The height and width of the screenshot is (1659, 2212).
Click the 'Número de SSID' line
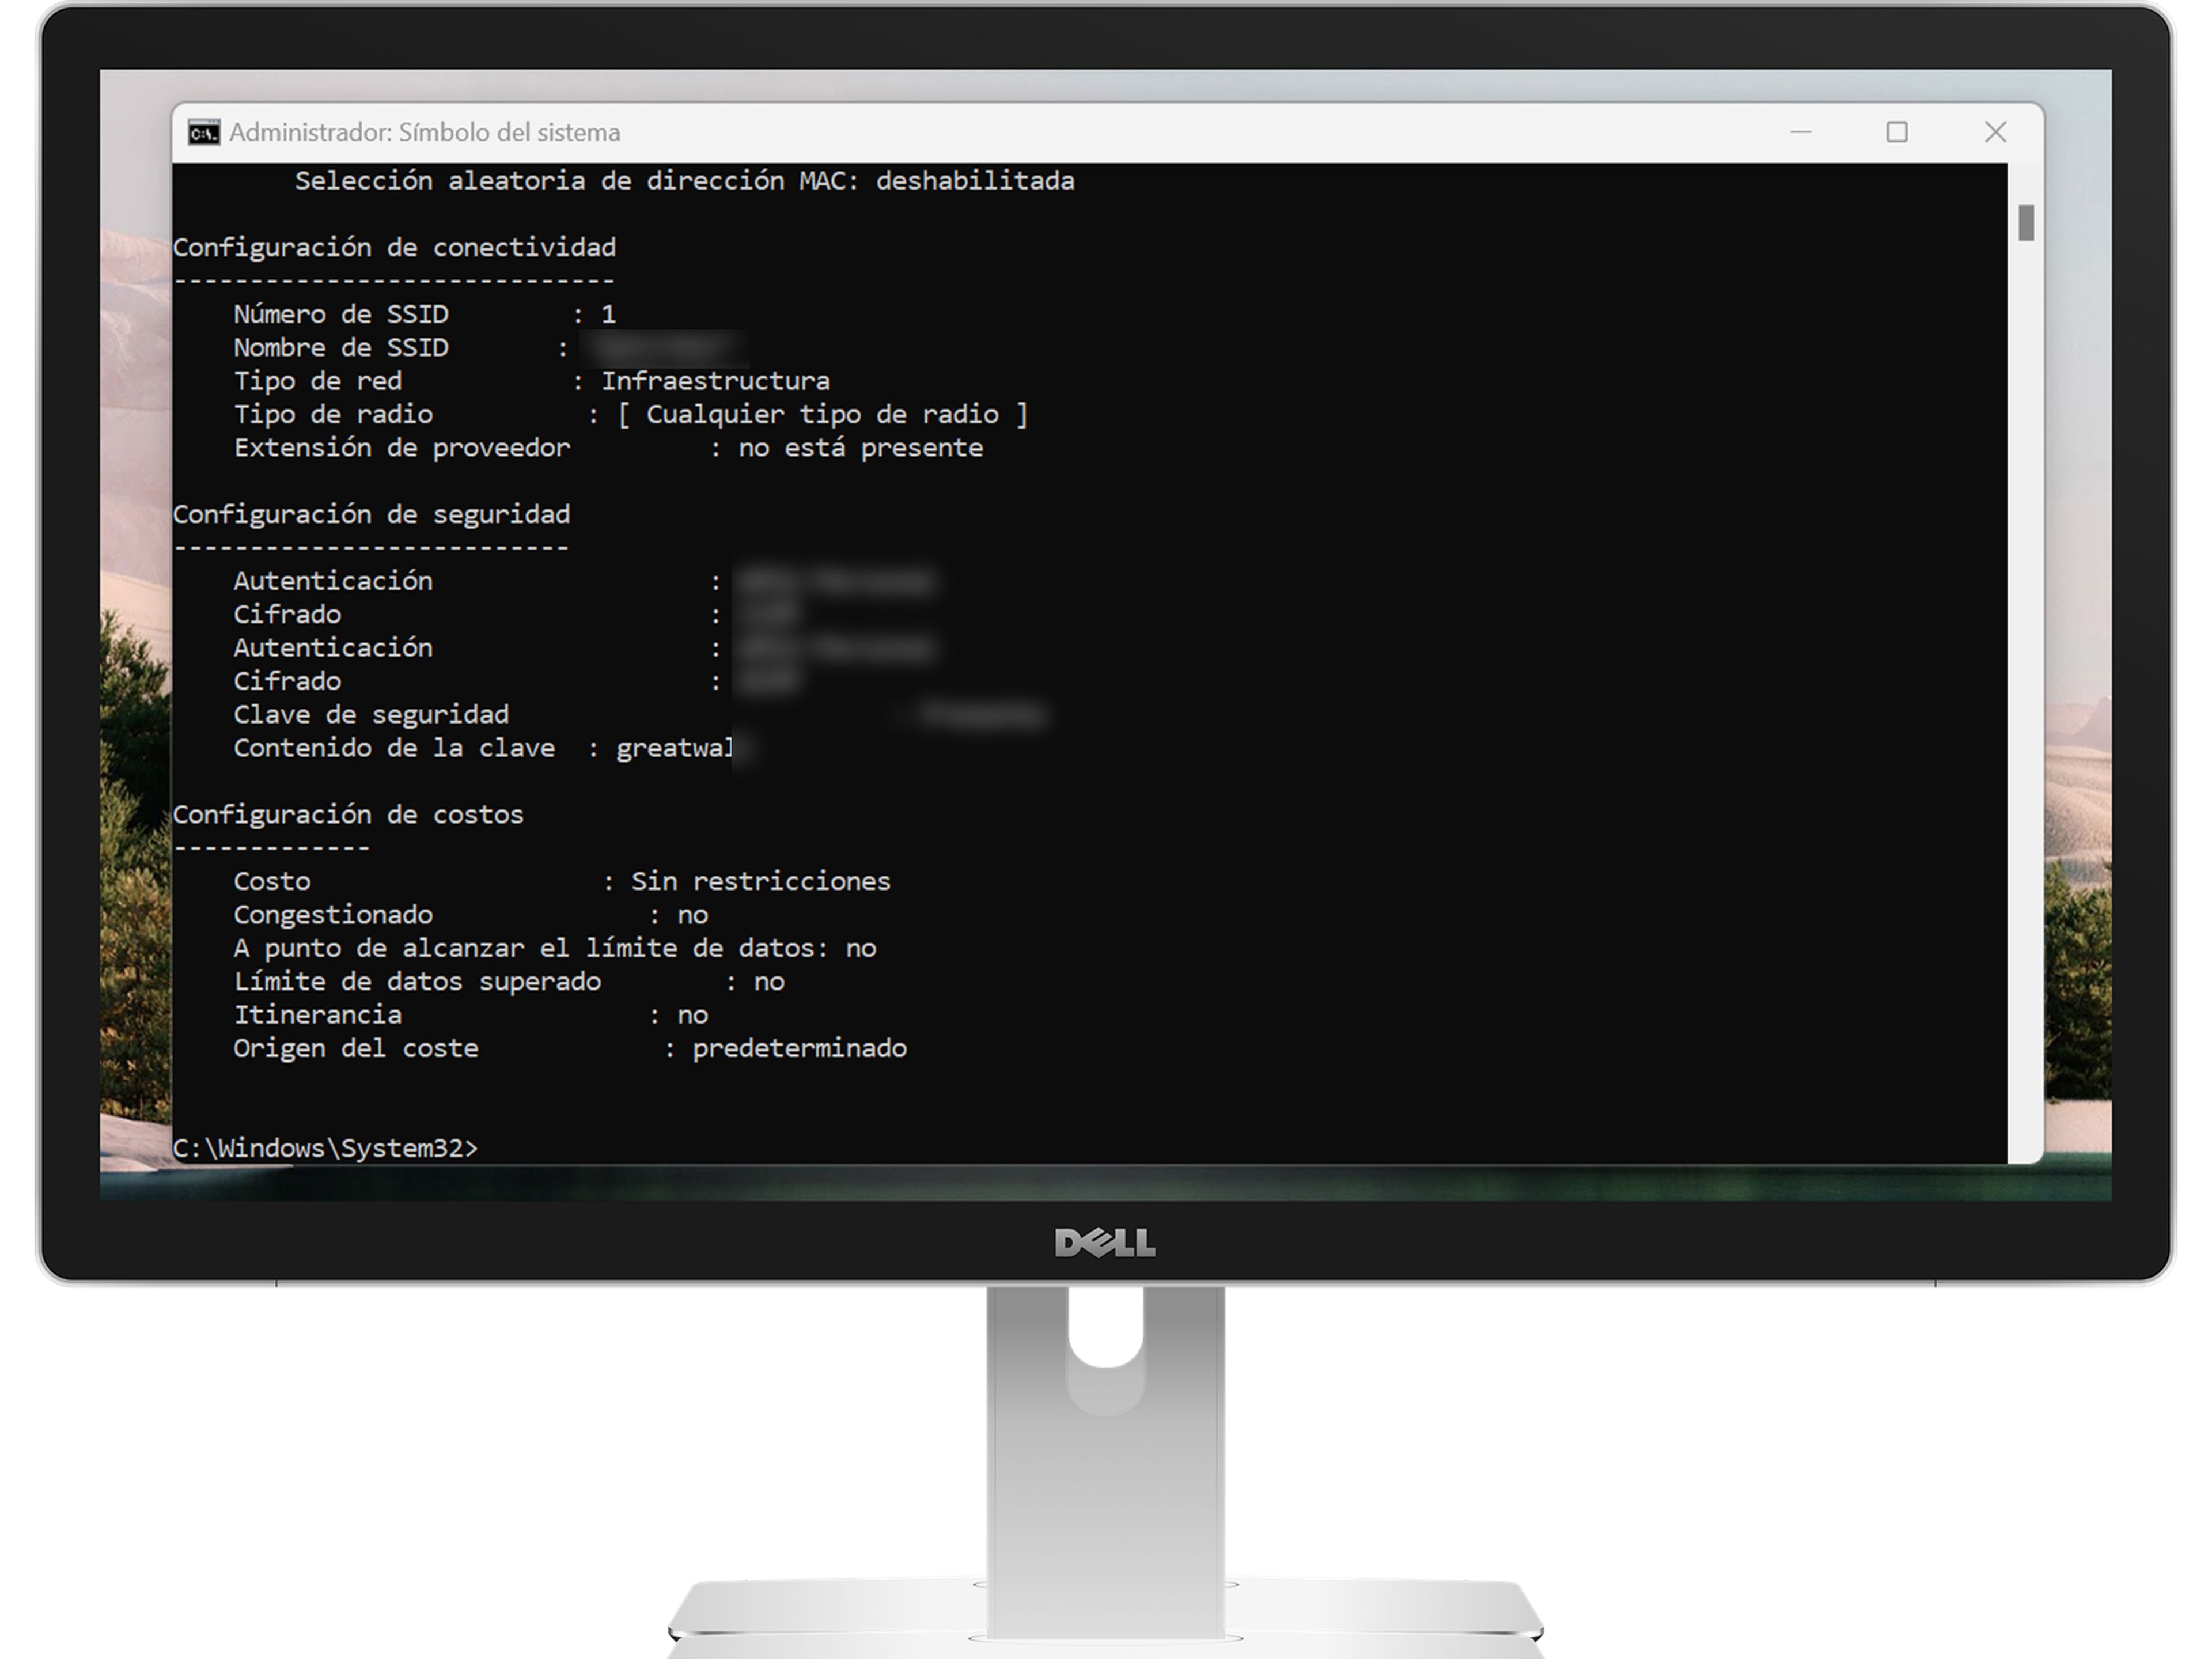(x=424, y=314)
